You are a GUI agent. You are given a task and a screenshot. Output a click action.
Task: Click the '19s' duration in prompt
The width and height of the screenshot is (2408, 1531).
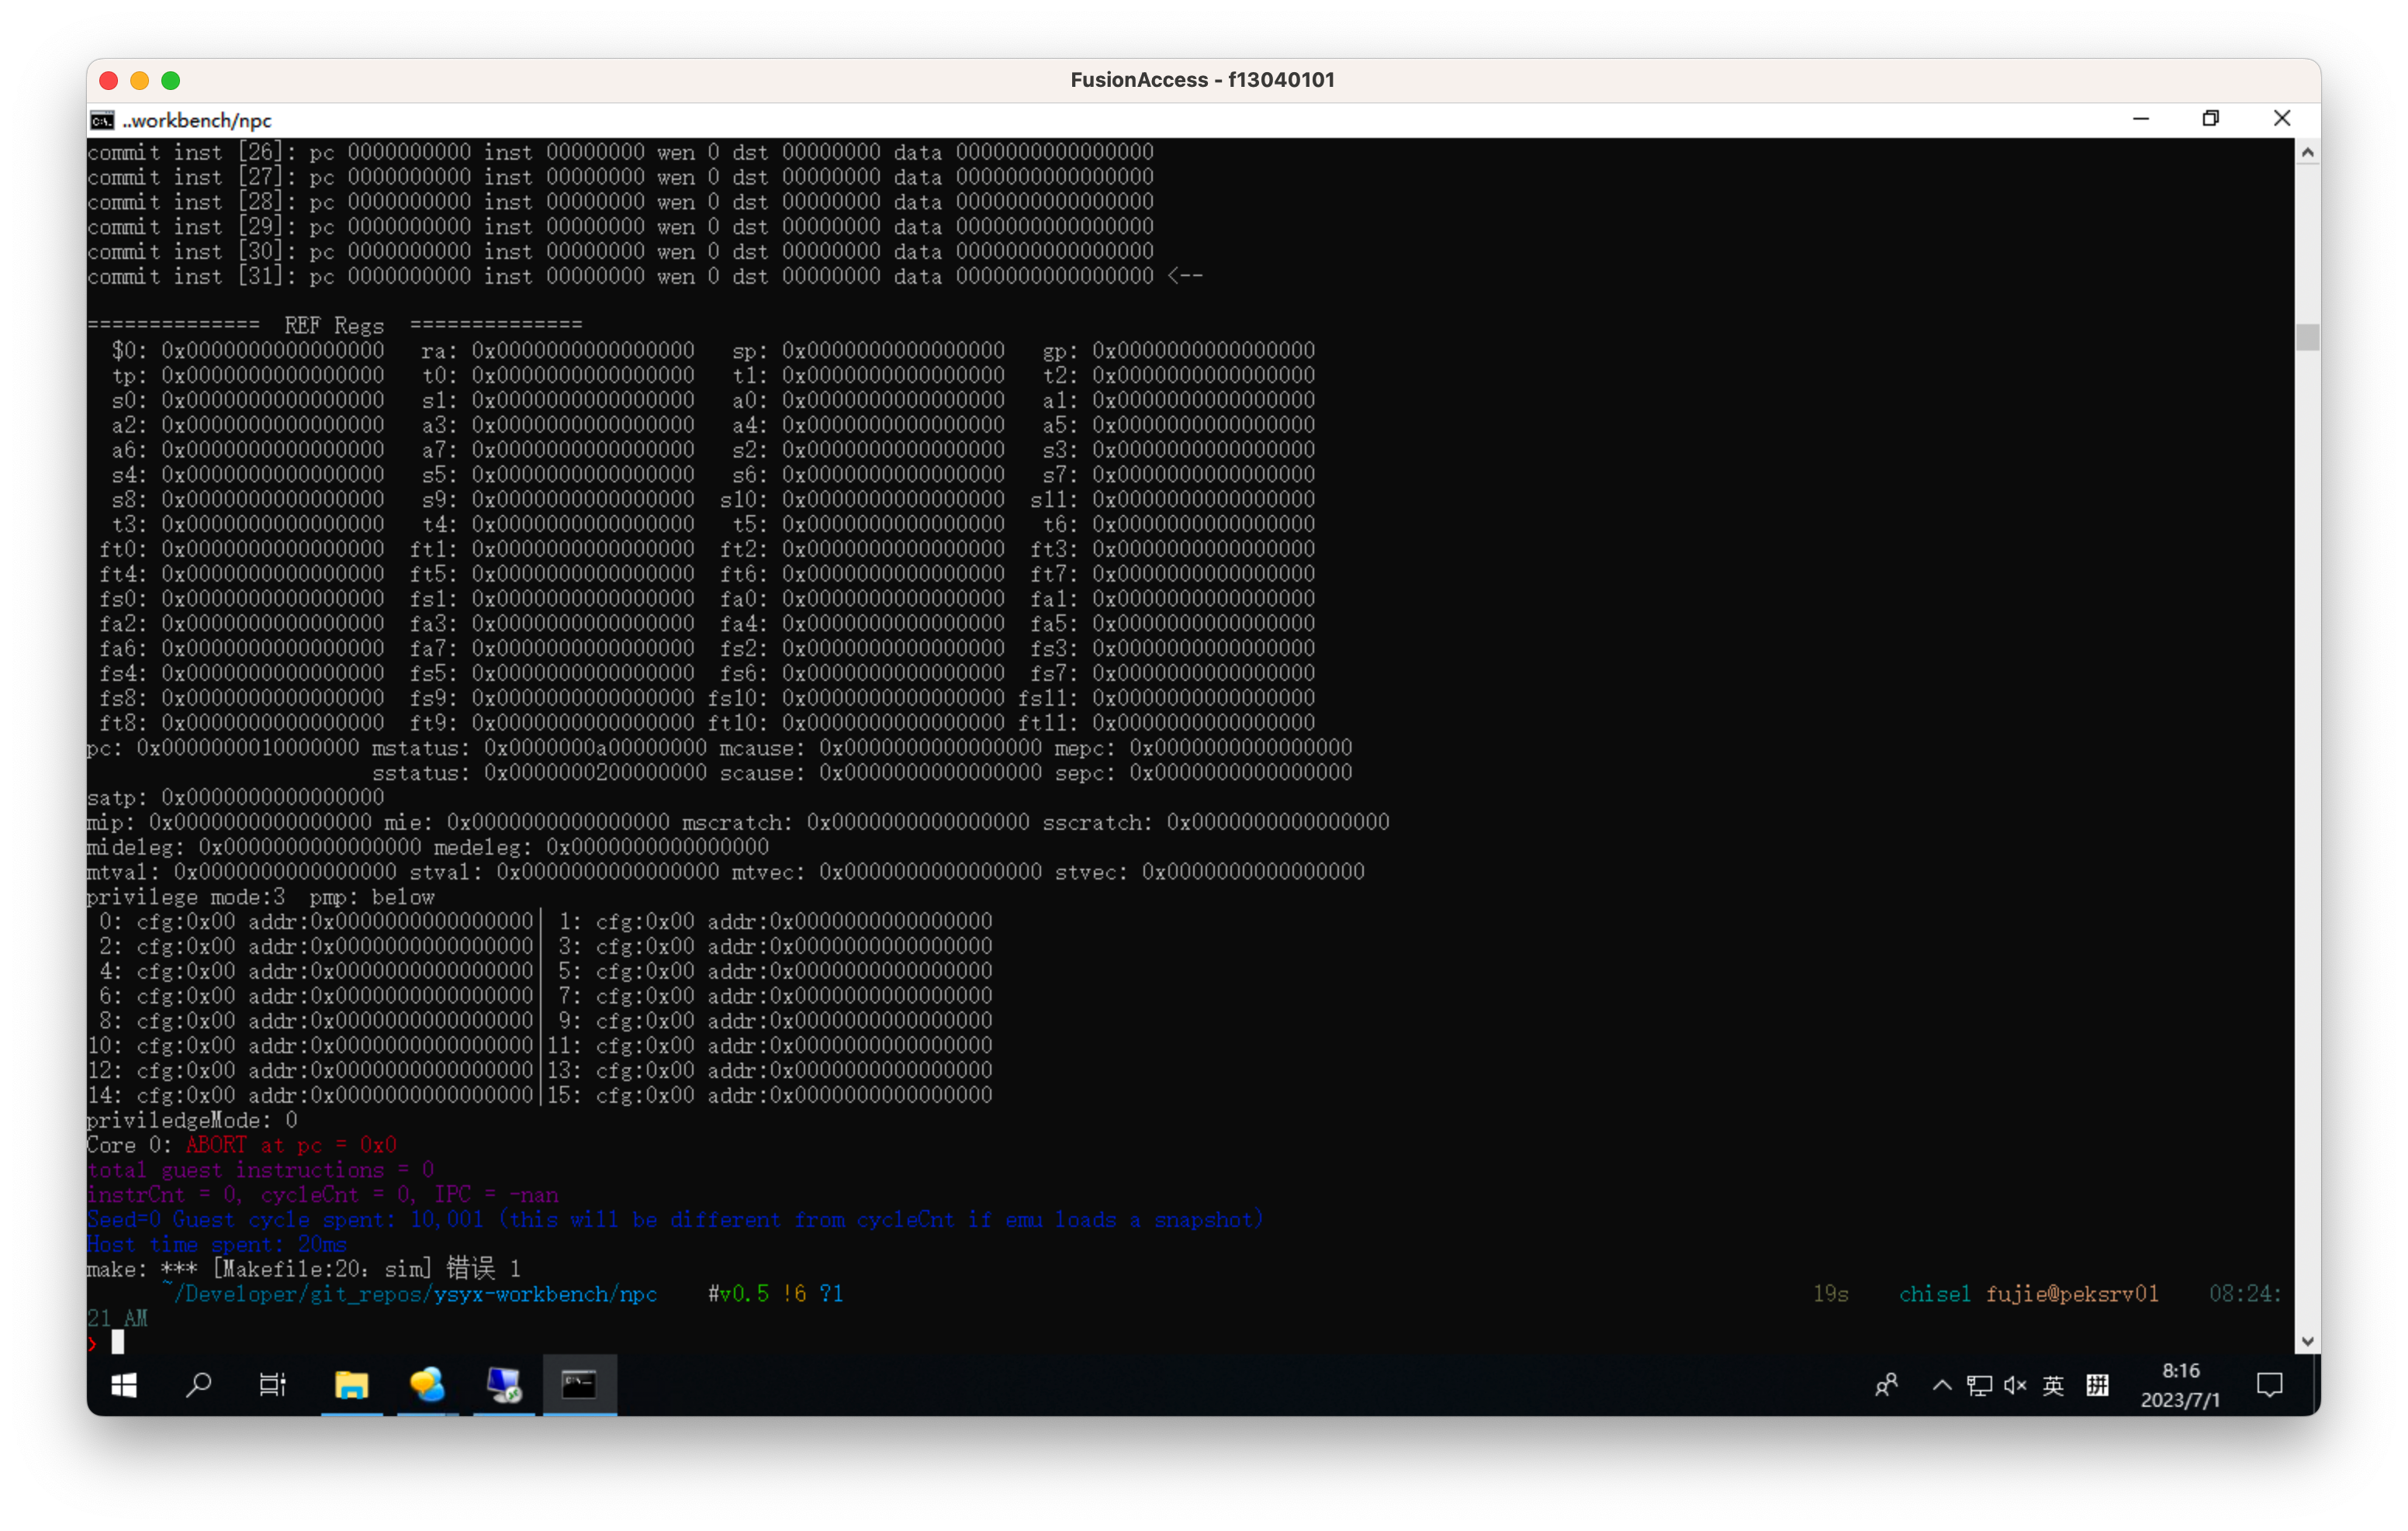pos(1830,1294)
